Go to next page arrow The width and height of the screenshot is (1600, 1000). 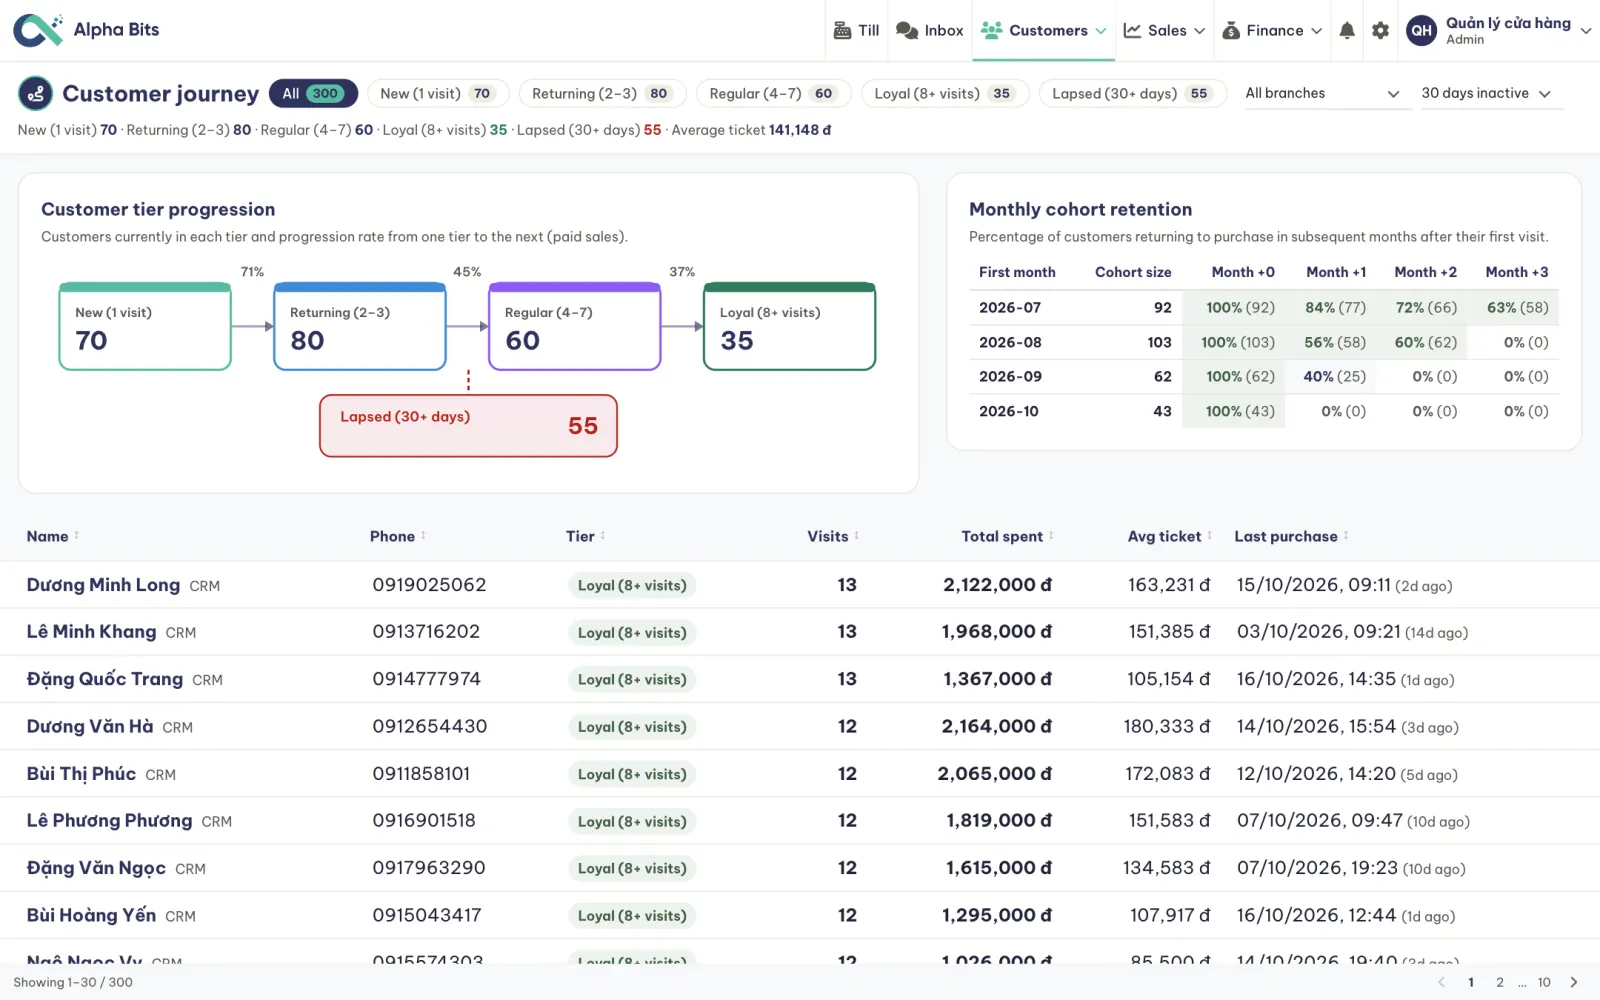point(1574,982)
